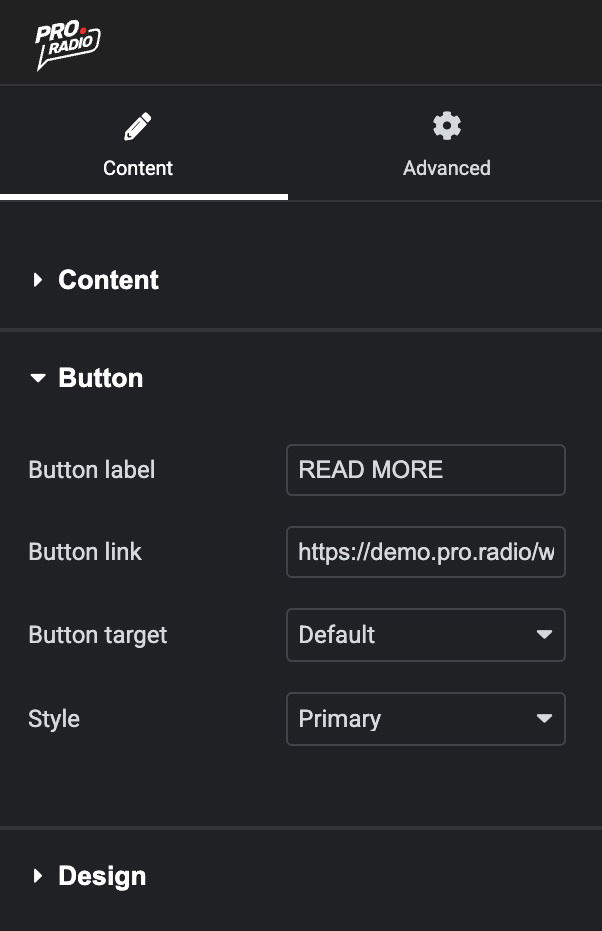Click the Design section arrow triangle
This screenshot has height=931, width=602.
[x=38, y=876]
